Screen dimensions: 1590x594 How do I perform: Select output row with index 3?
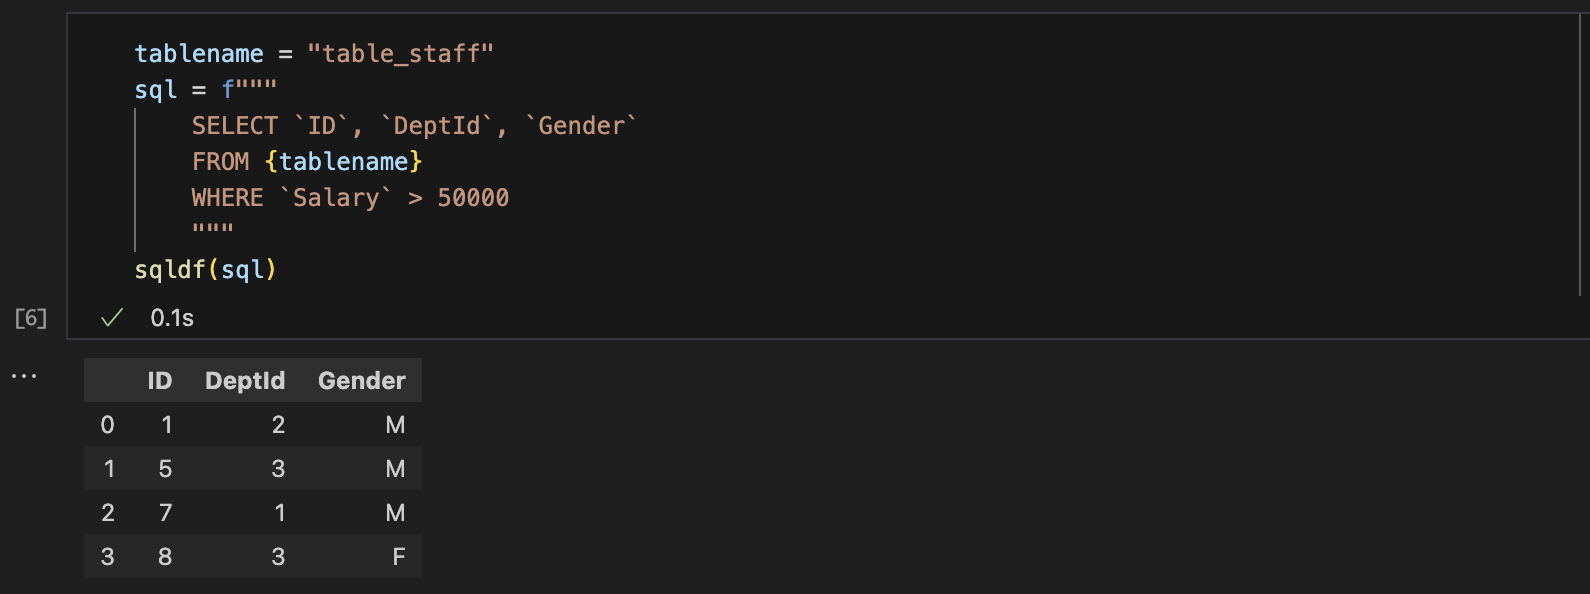pos(253,557)
